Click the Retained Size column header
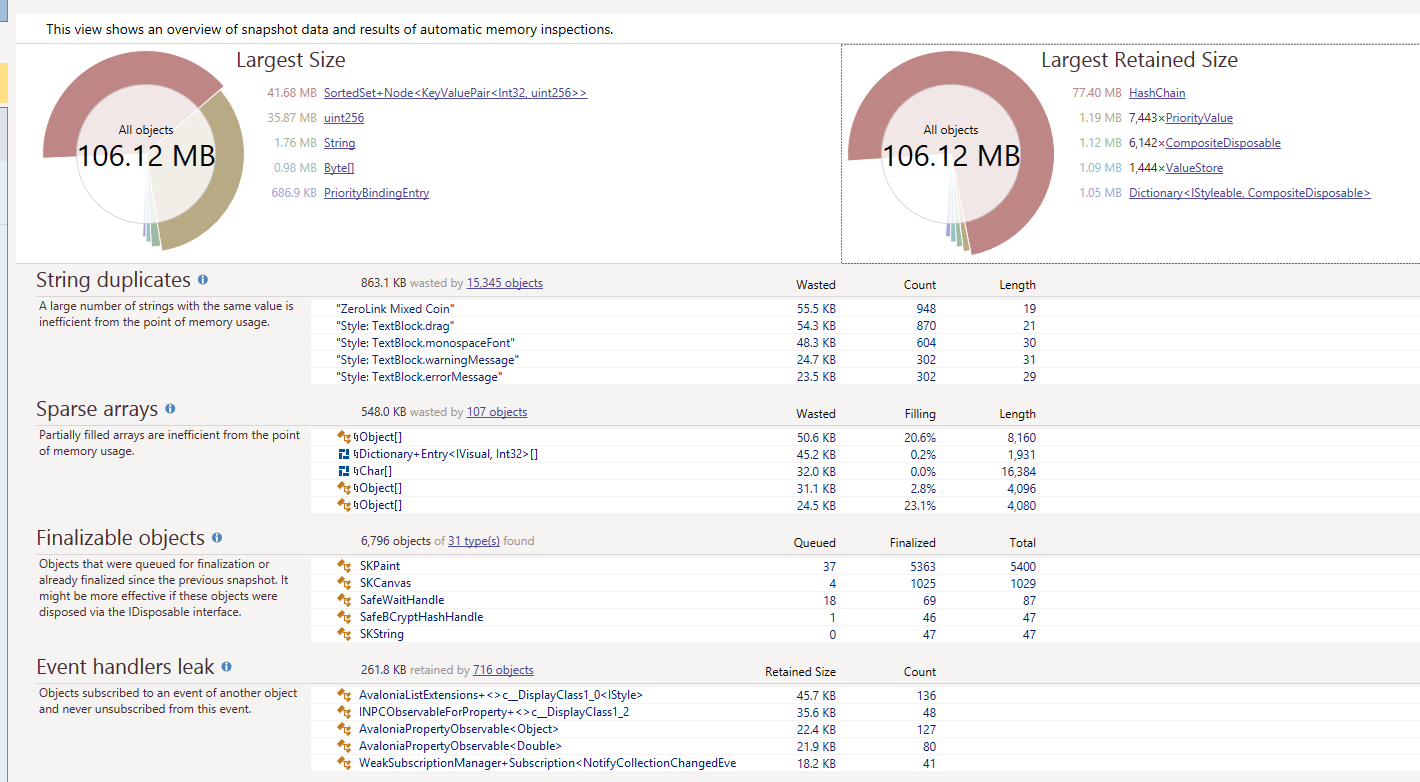Viewport: 1420px width, 782px height. pos(800,672)
